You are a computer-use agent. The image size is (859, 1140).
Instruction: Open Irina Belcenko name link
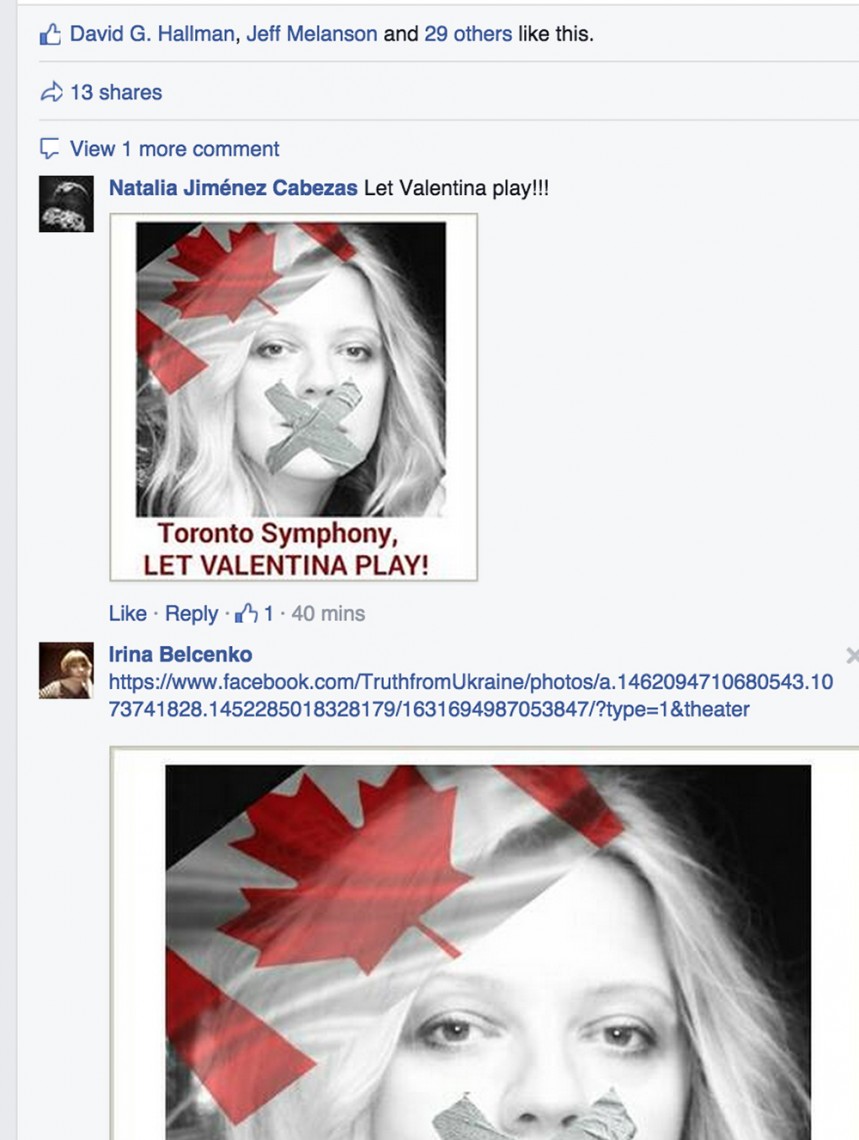tap(180, 654)
